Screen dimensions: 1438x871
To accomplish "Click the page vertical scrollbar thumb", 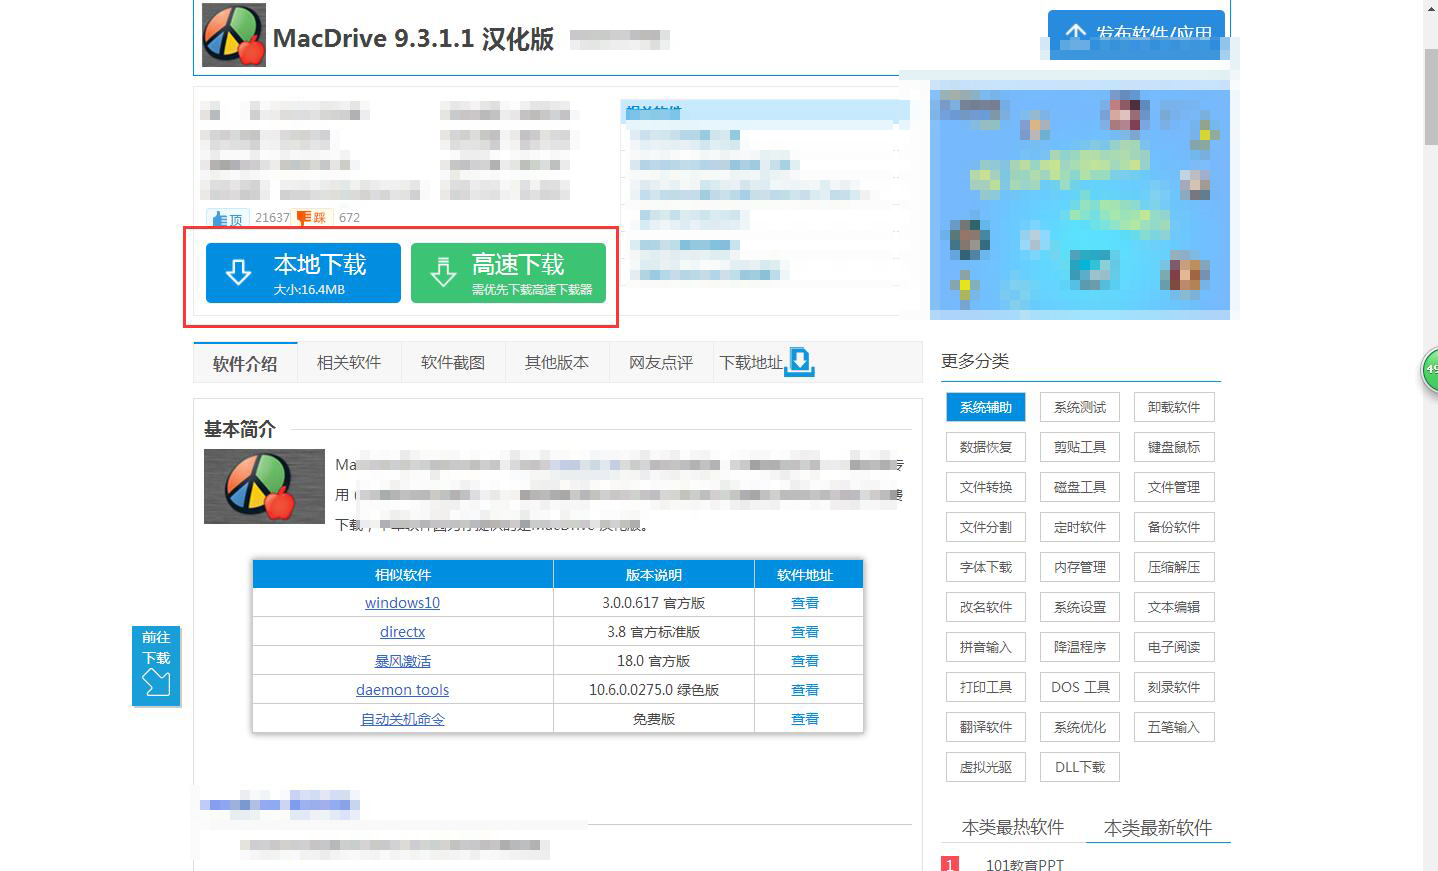I will [x=1430, y=96].
